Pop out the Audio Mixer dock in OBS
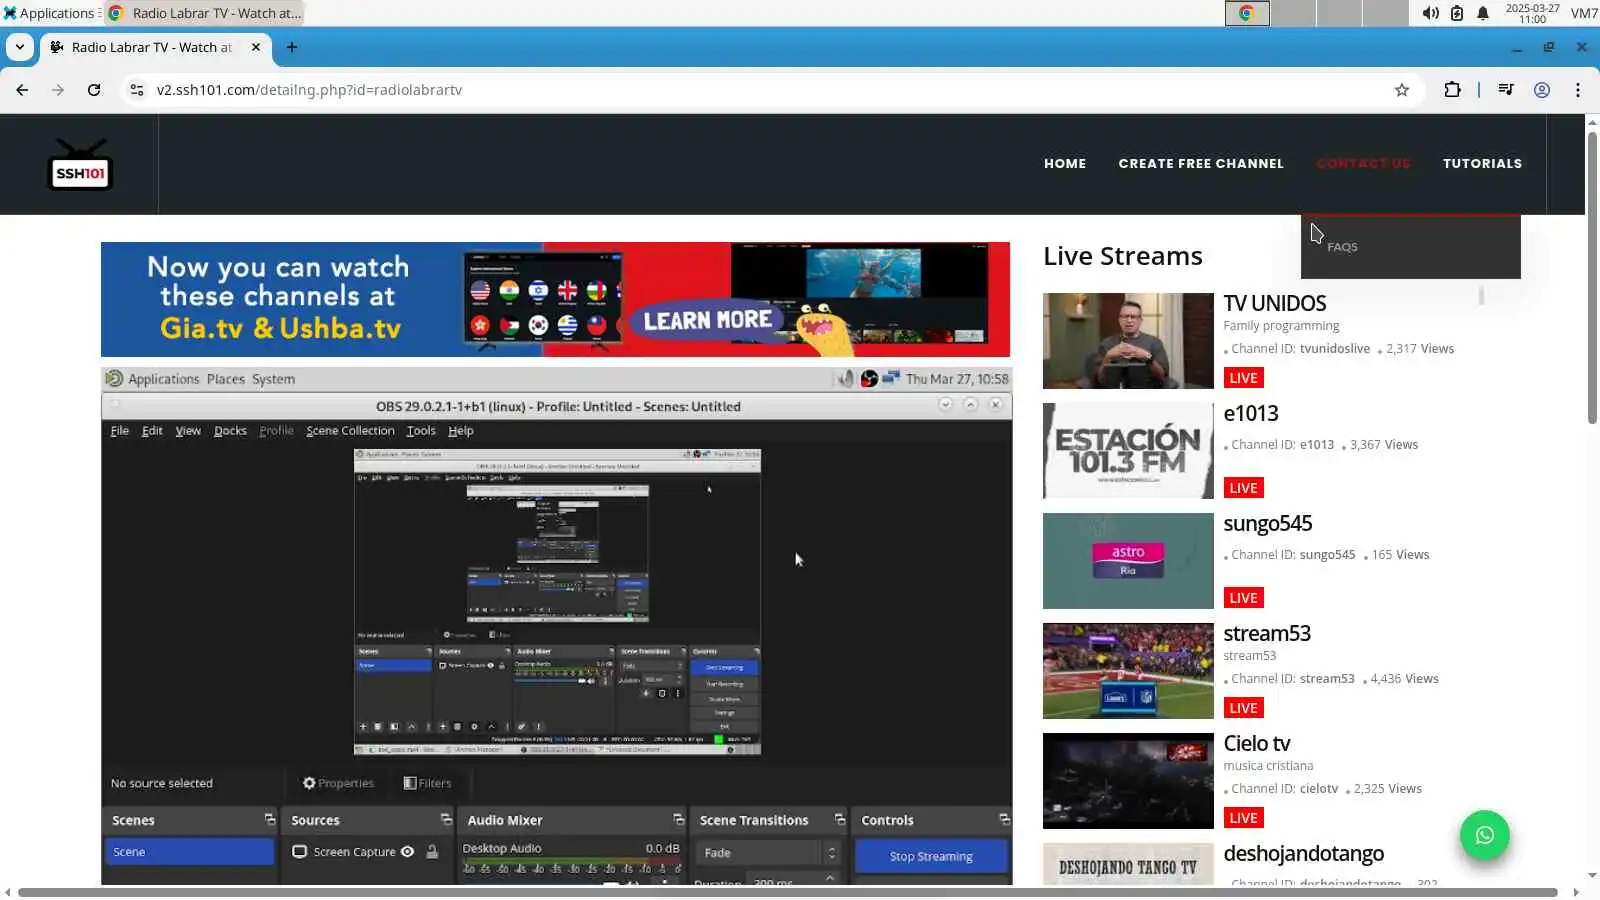 pos(679,820)
